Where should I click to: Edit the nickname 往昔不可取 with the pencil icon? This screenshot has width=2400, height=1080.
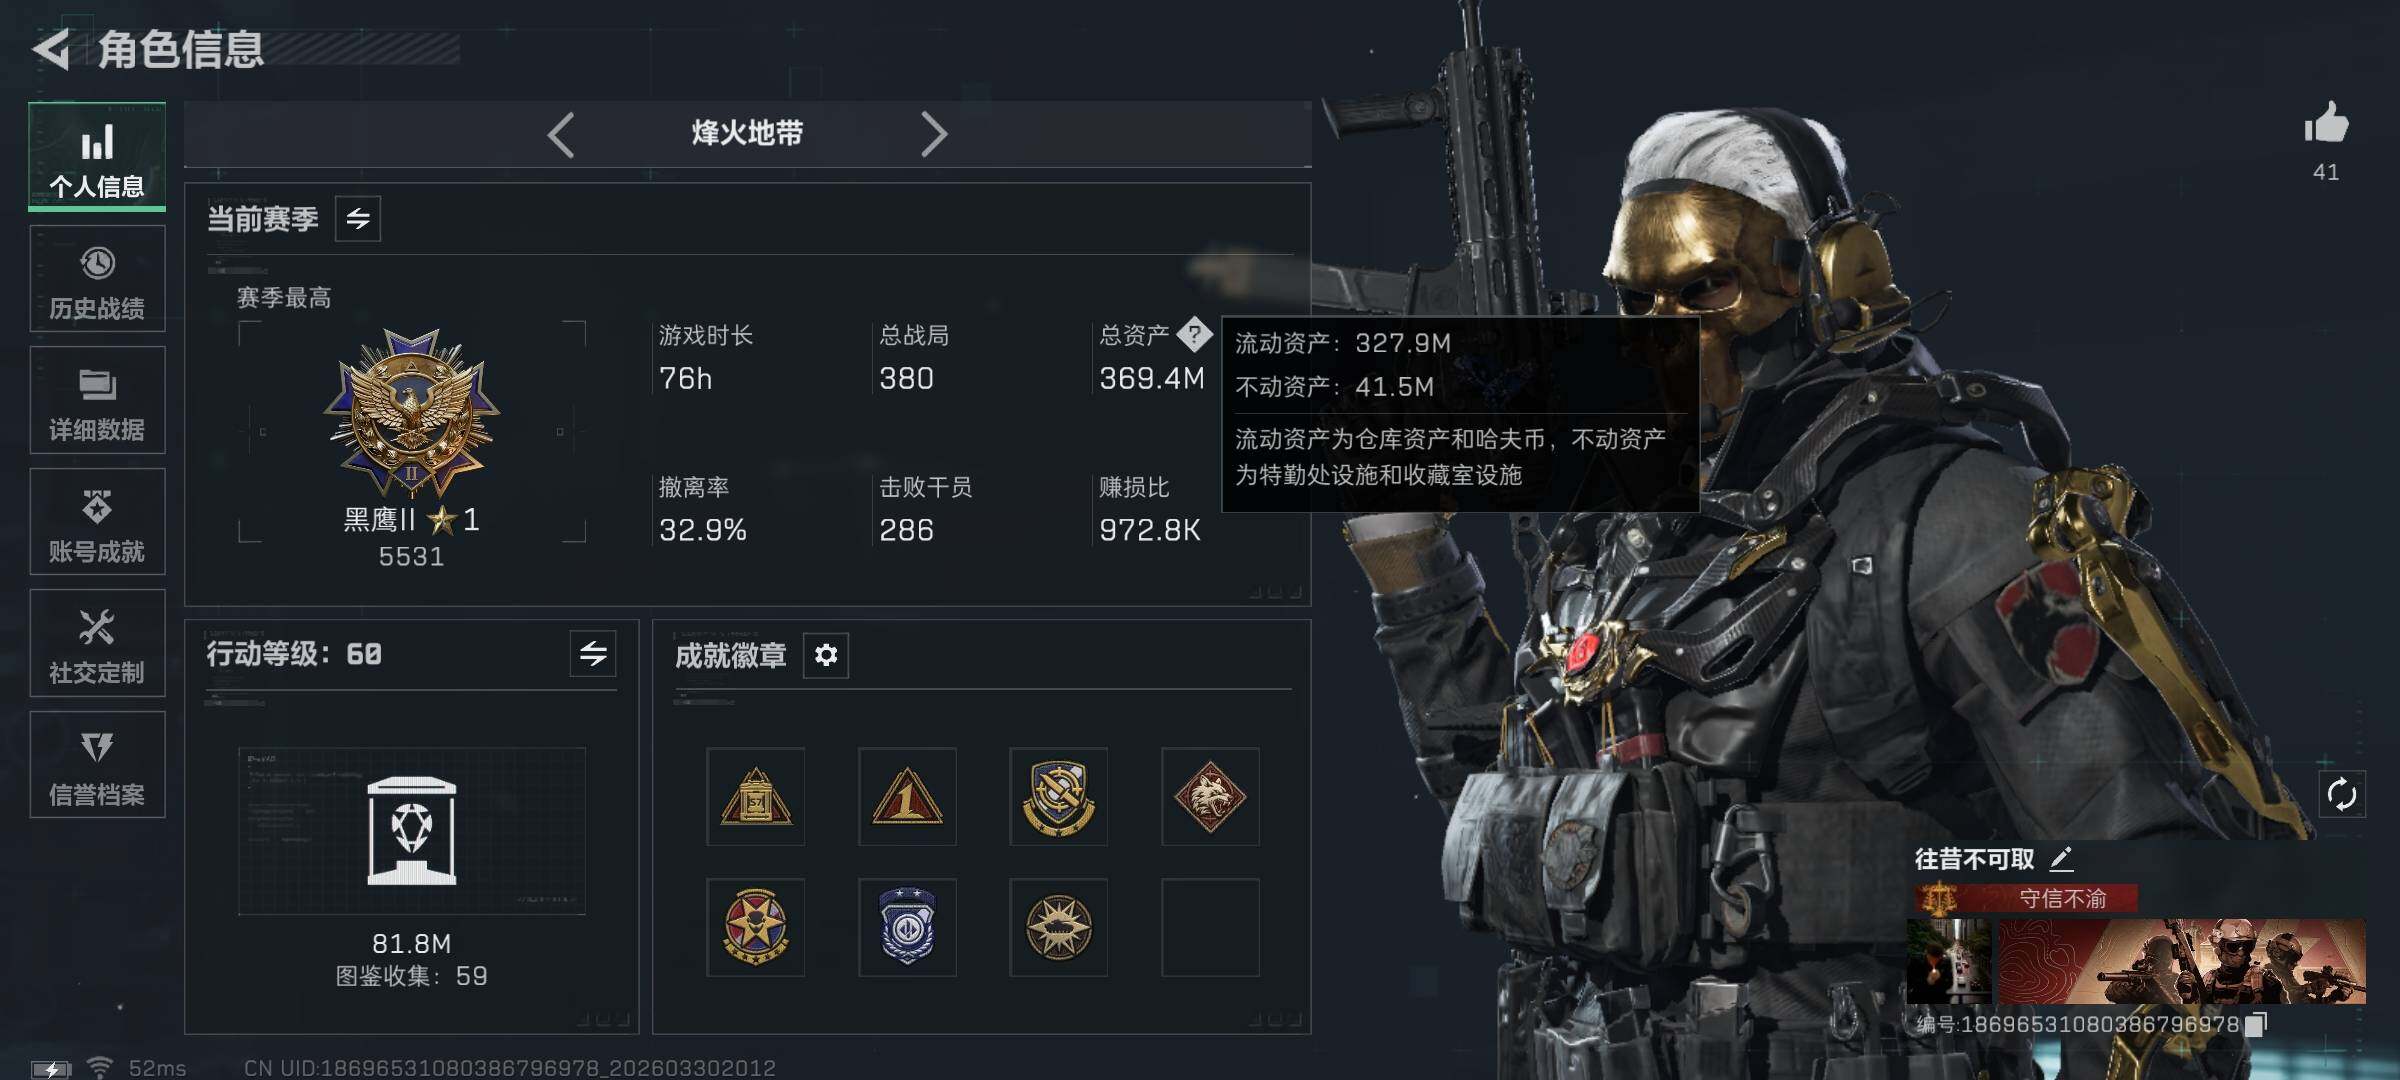point(2062,859)
